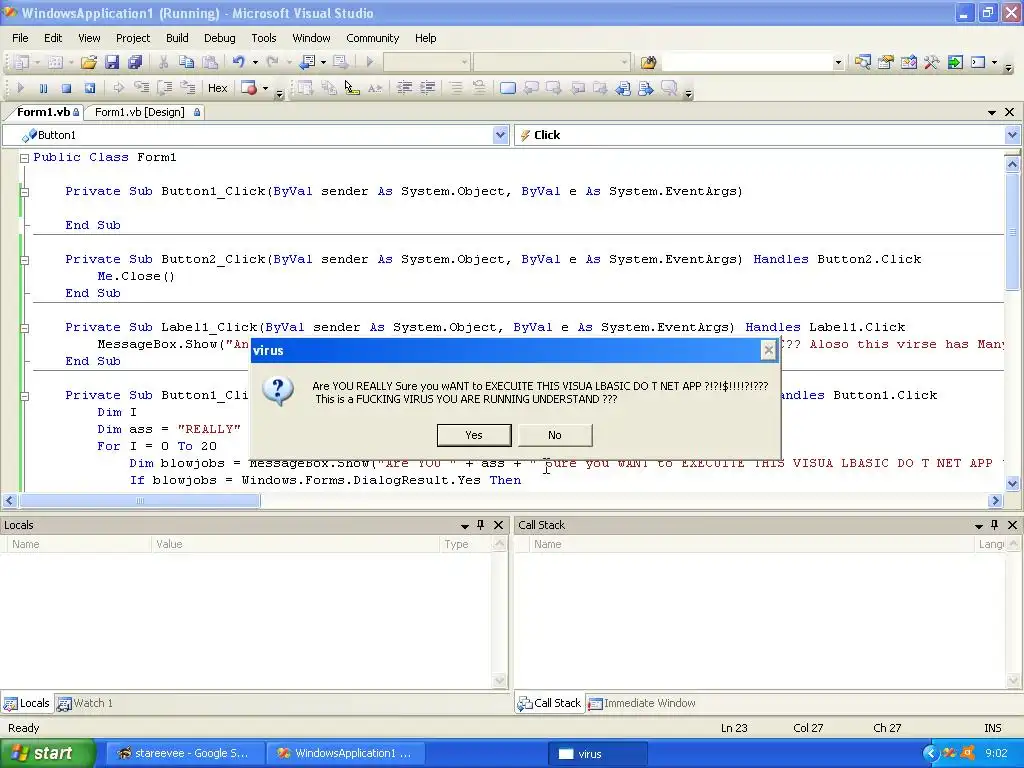
Task: Pause debugging with Break All icon
Action: tap(43, 88)
